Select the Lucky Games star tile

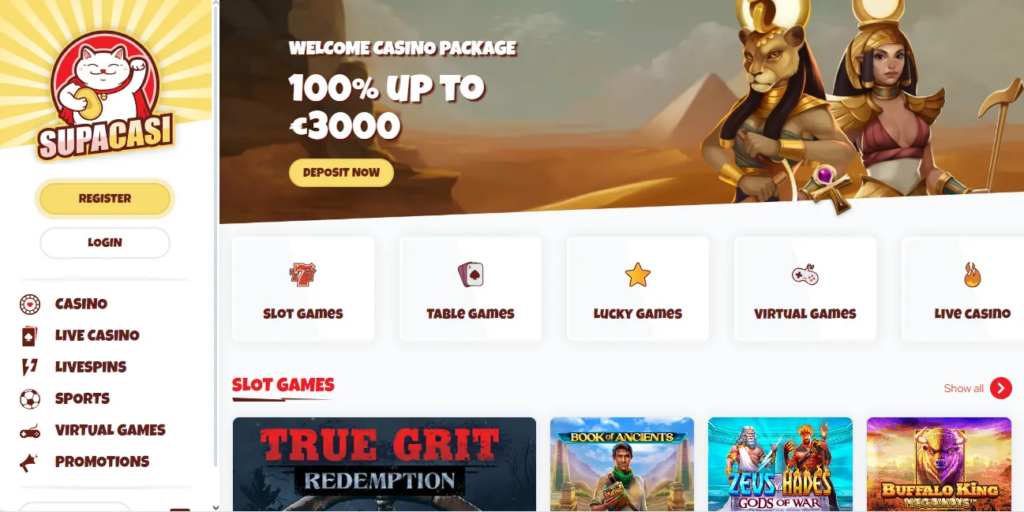[637, 289]
